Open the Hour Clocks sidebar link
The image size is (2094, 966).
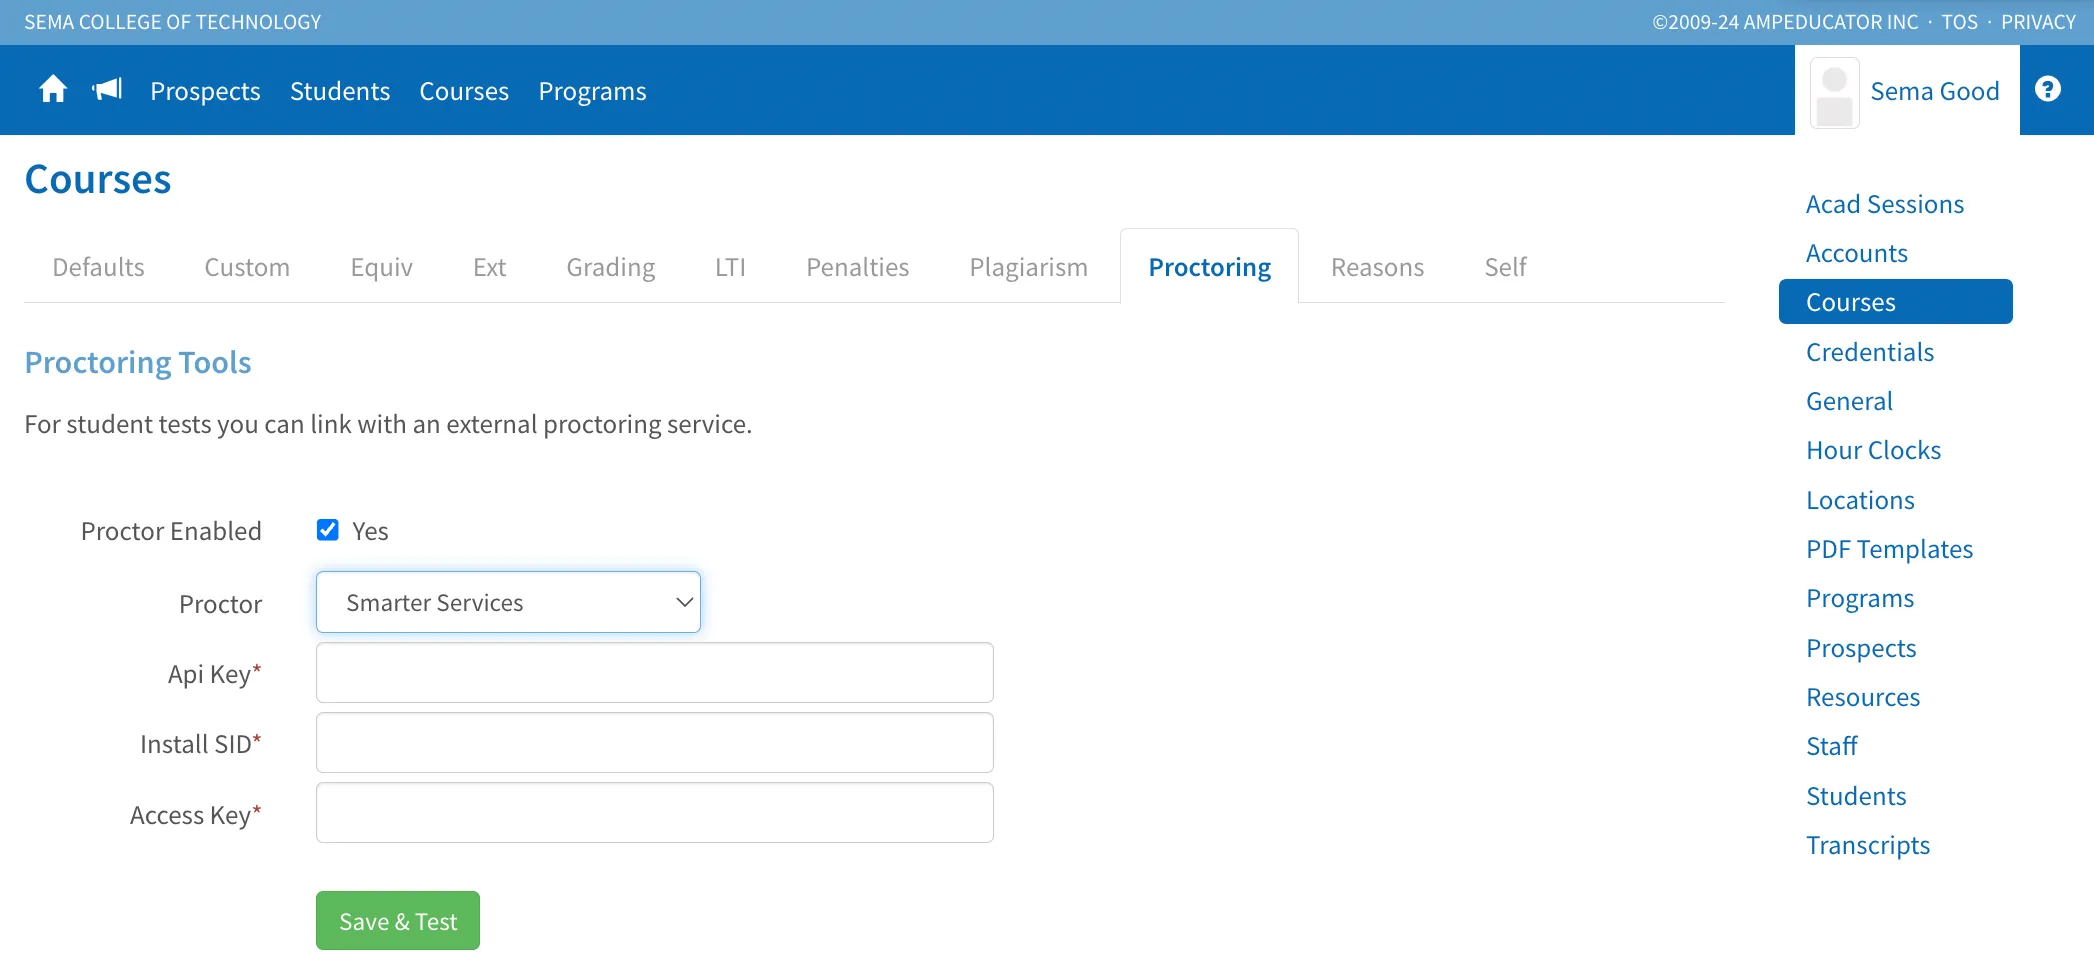(1873, 450)
